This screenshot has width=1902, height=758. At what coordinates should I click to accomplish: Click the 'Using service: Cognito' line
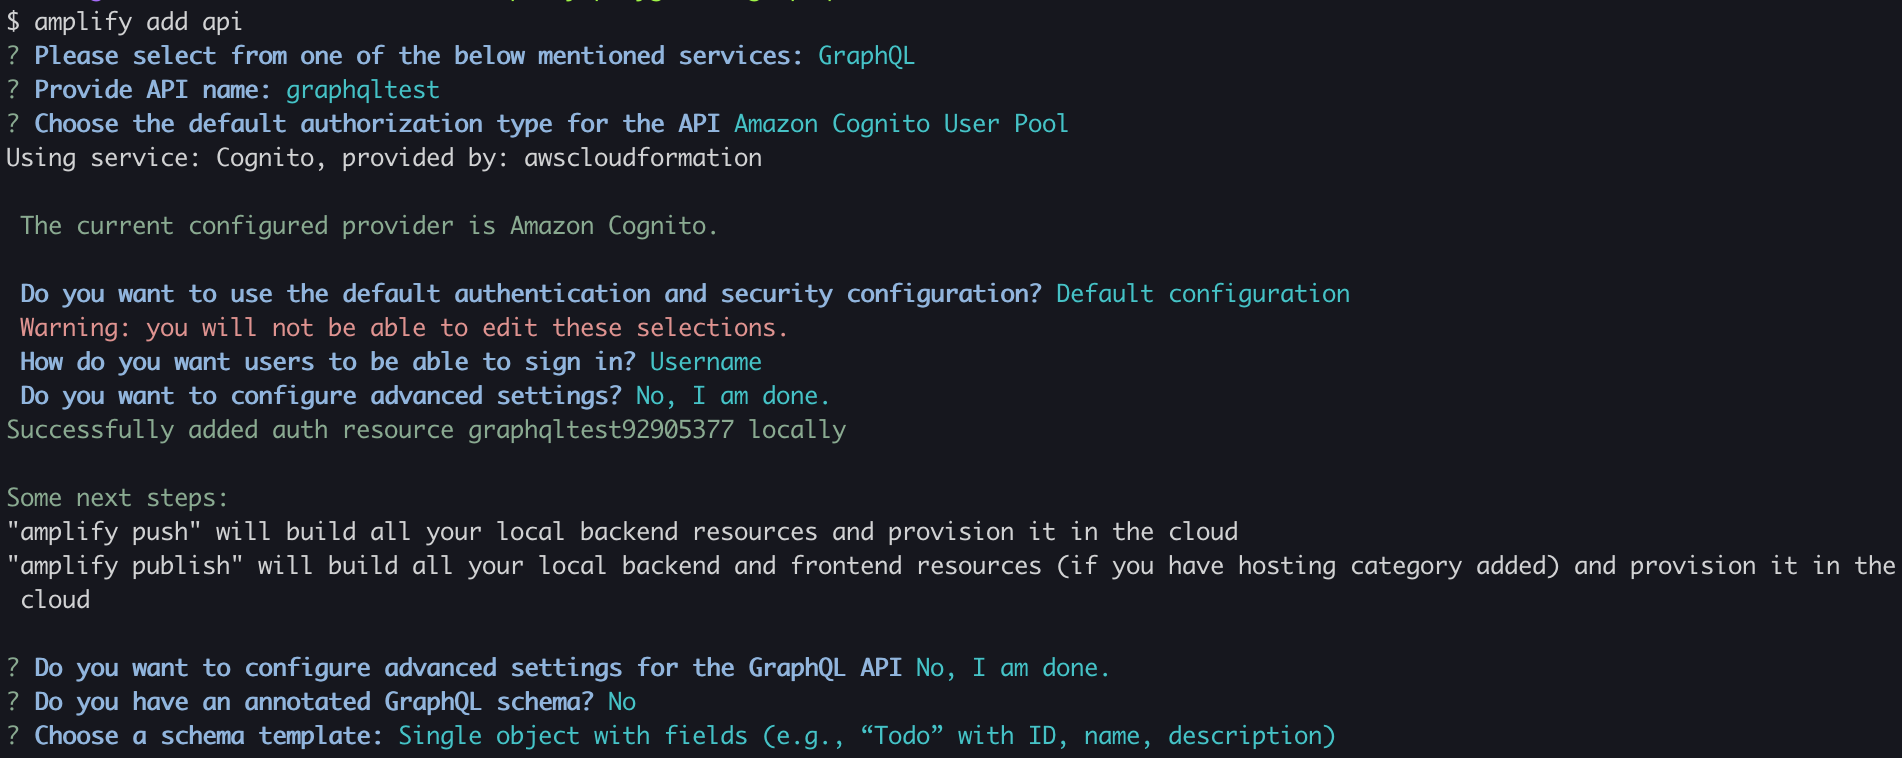pyautogui.click(x=384, y=158)
